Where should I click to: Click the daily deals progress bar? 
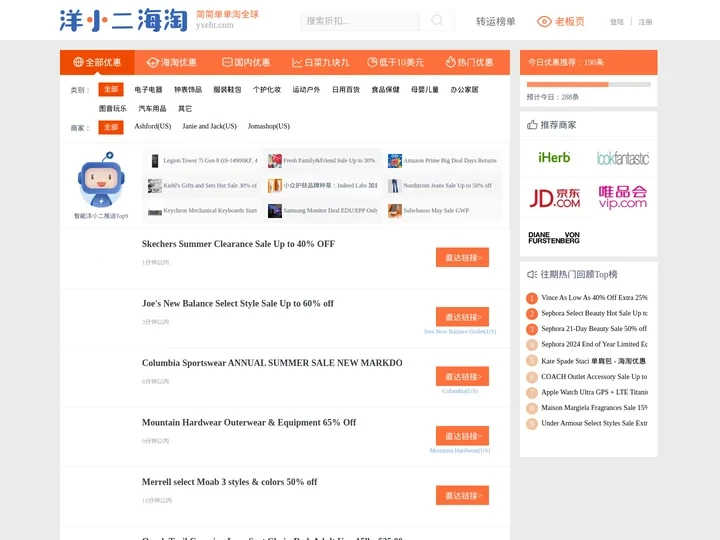[x=588, y=84]
